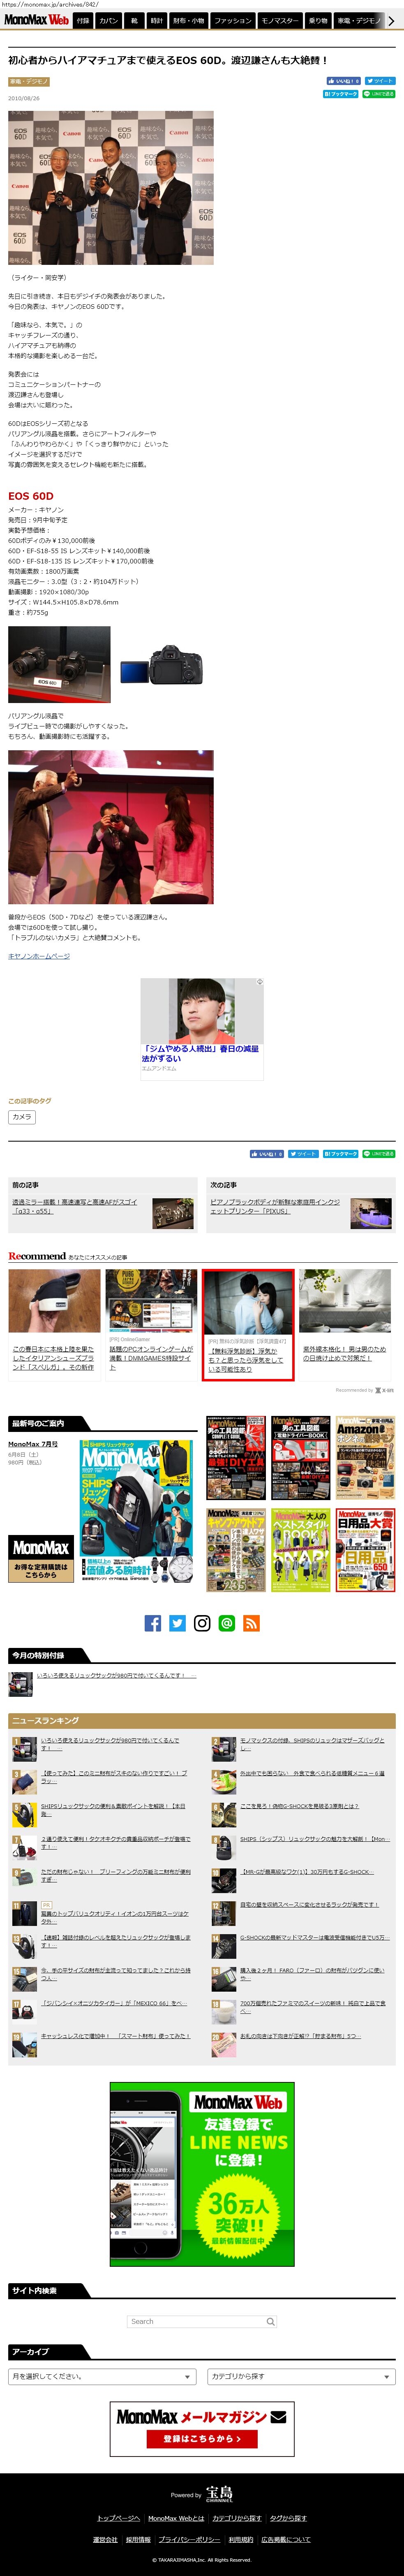
Task: Click the orange RSS feed icon
Action: click(x=251, y=1623)
